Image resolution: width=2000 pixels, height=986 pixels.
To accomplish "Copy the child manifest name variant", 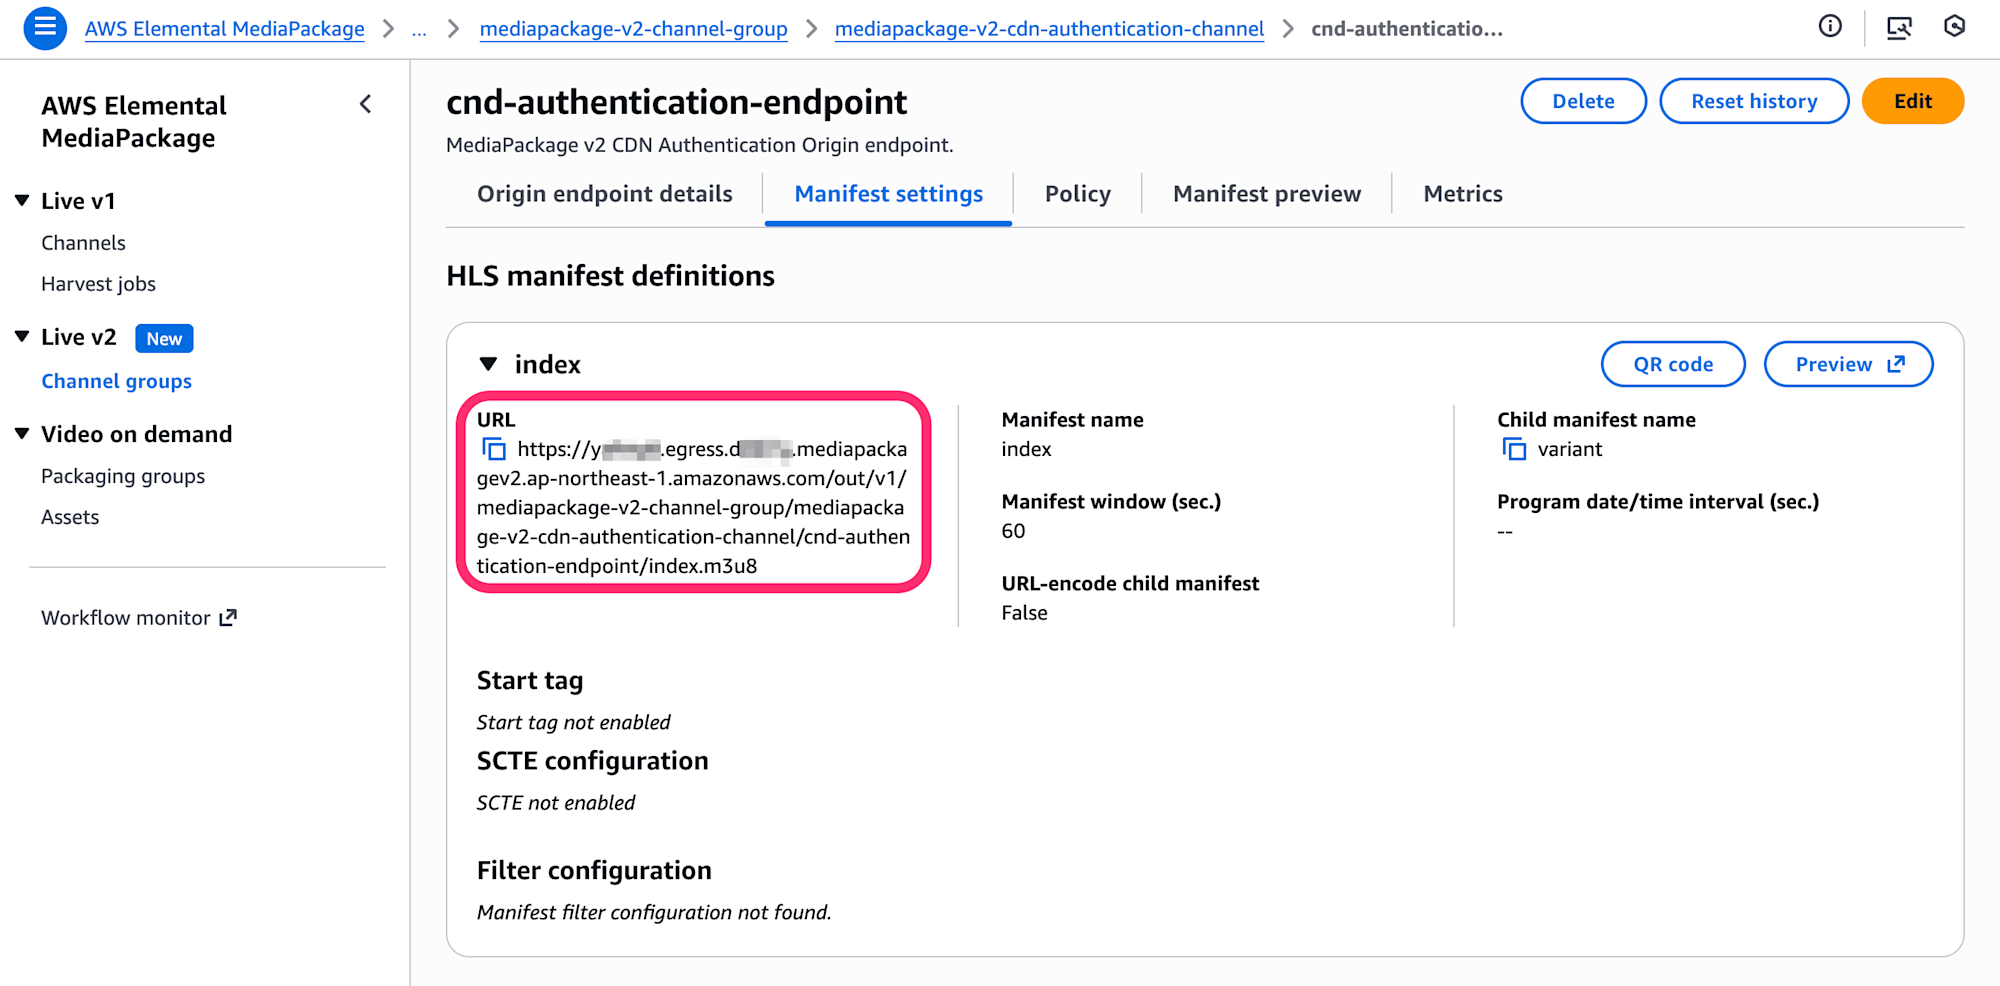I will (1514, 449).
